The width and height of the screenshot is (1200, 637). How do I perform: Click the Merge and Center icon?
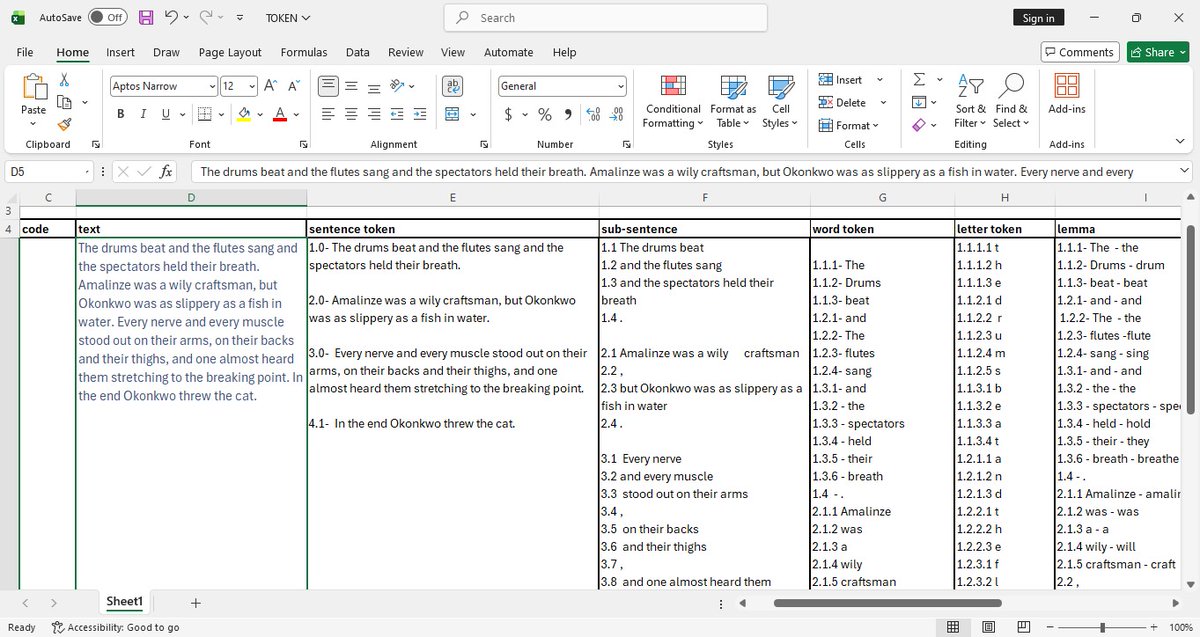pyautogui.click(x=452, y=114)
